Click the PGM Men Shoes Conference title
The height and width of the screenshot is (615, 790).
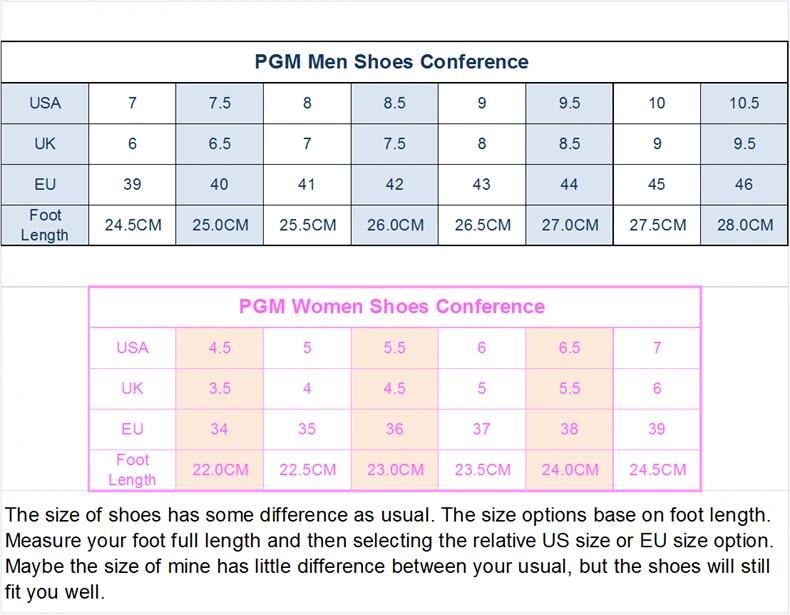(391, 61)
